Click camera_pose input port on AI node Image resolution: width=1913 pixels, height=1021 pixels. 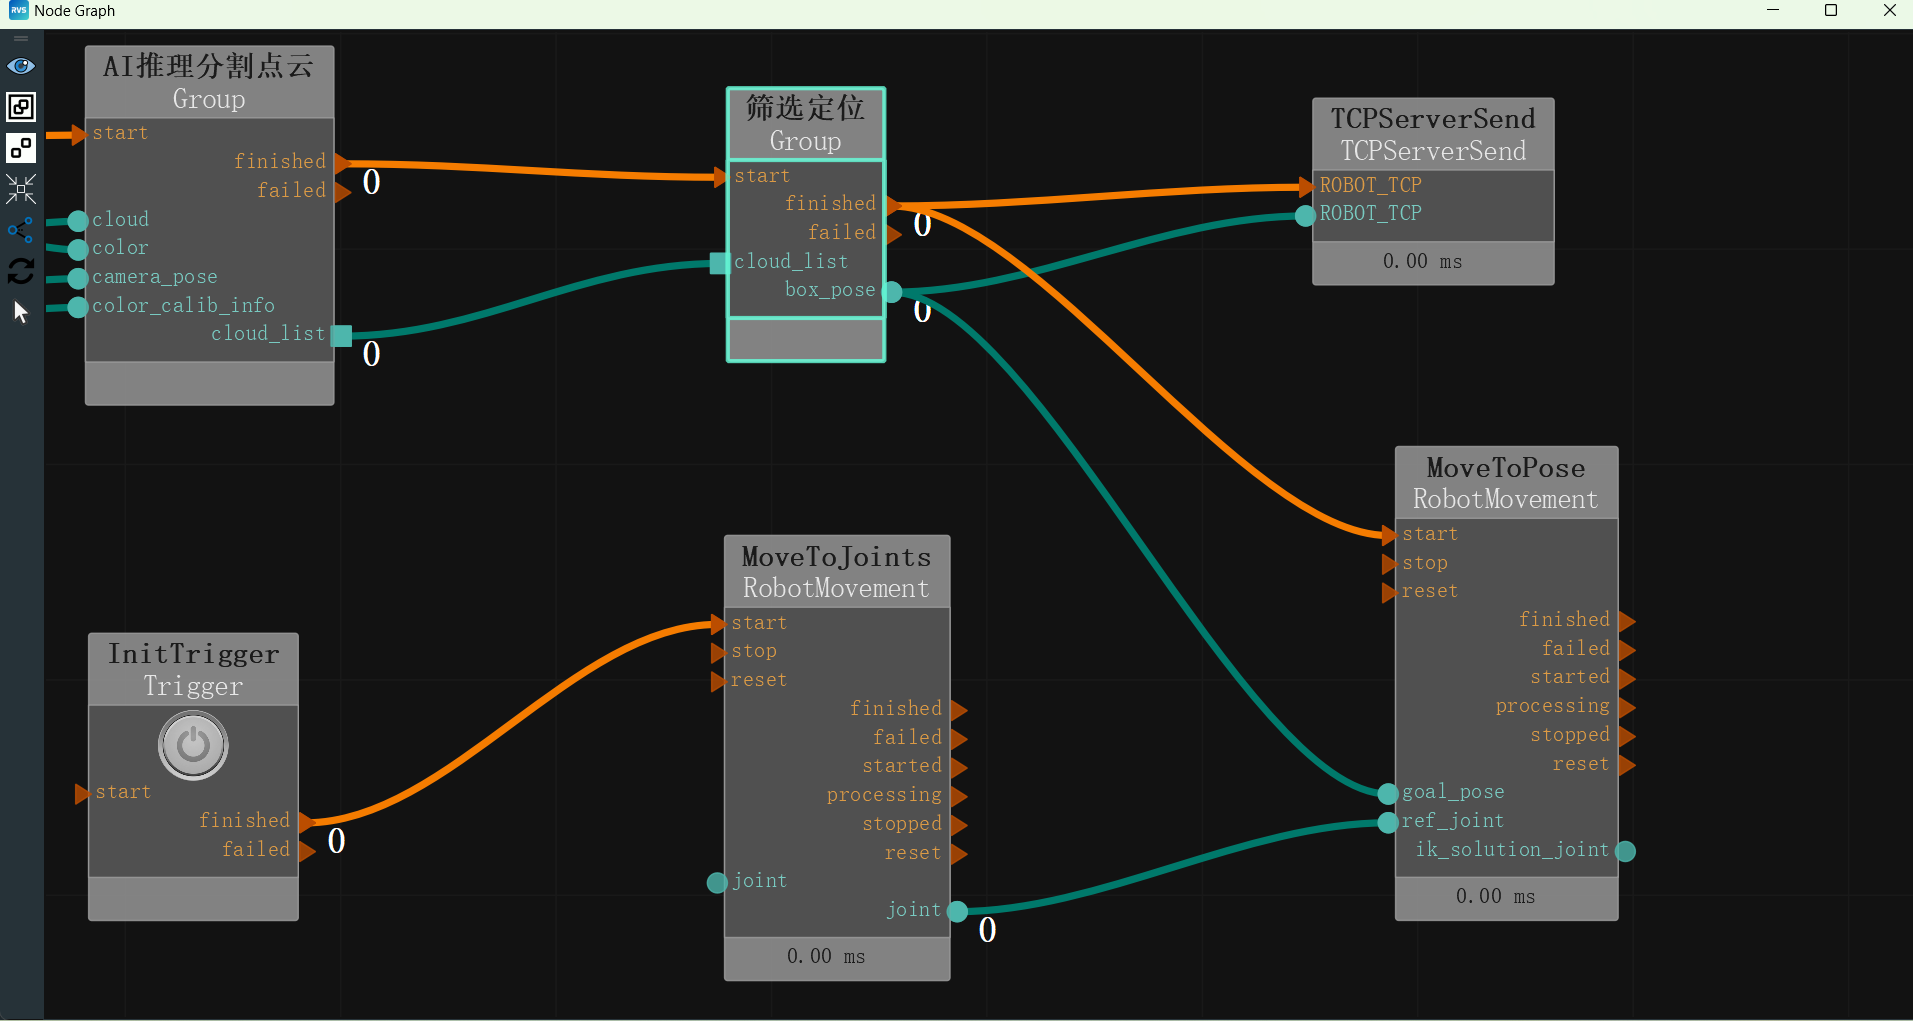(x=78, y=278)
